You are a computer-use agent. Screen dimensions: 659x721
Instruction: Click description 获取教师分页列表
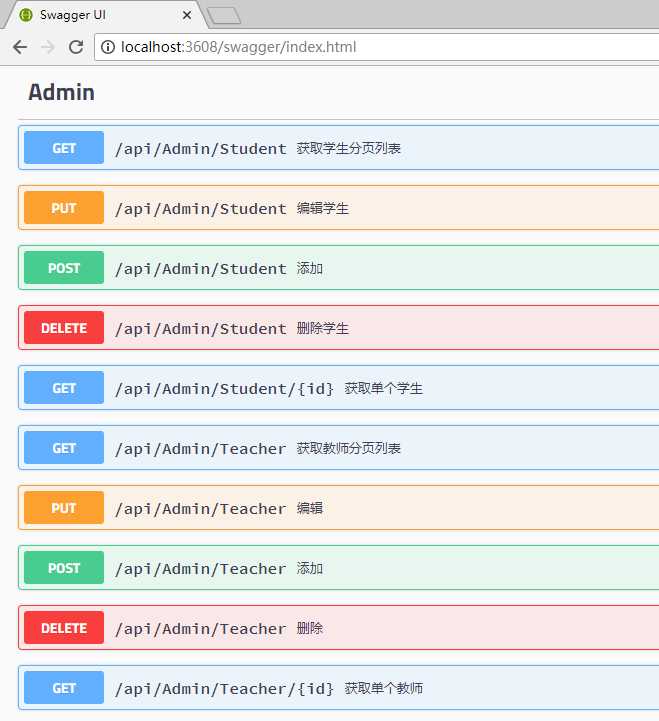pos(349,448)
